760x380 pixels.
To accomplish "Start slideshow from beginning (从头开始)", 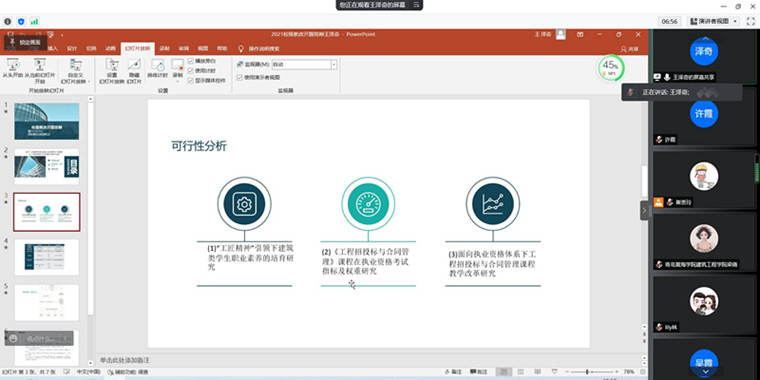I will pyautogui.click(x=13, y=68).
